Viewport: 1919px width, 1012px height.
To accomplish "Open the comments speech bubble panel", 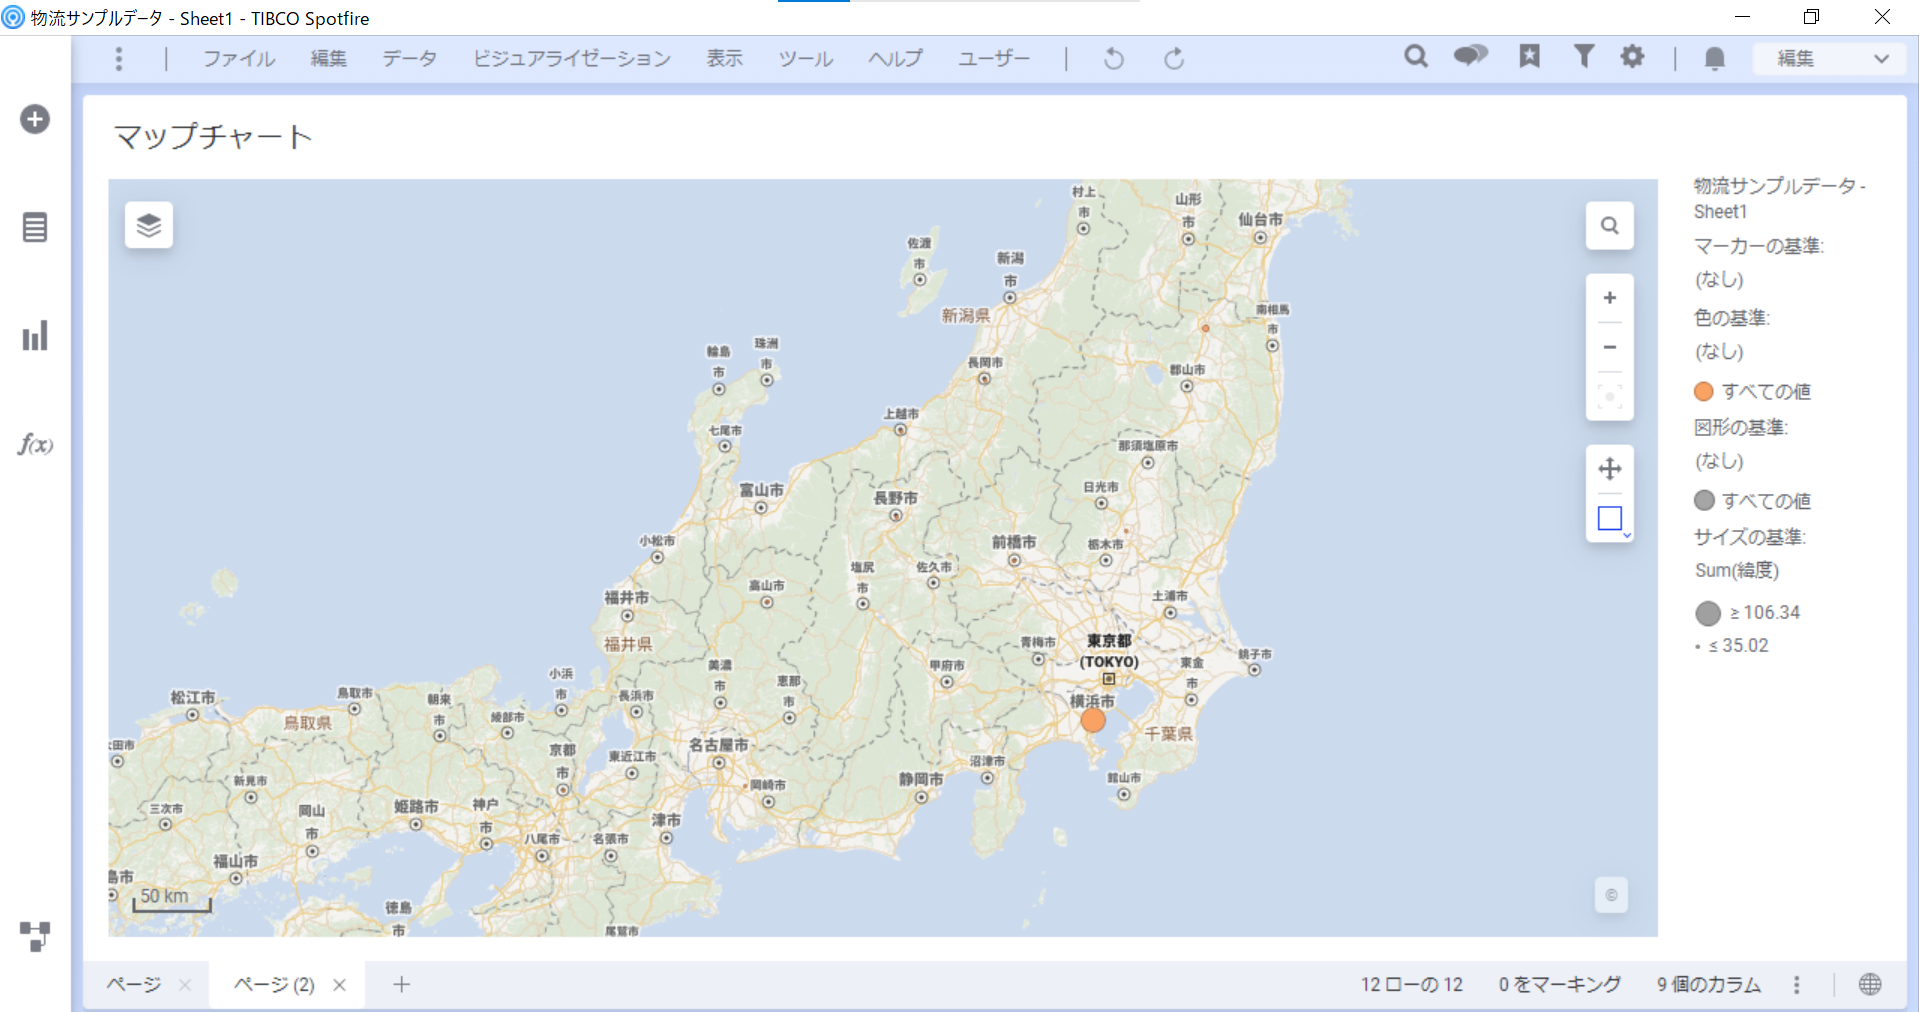I will [x=1470, y=57].
